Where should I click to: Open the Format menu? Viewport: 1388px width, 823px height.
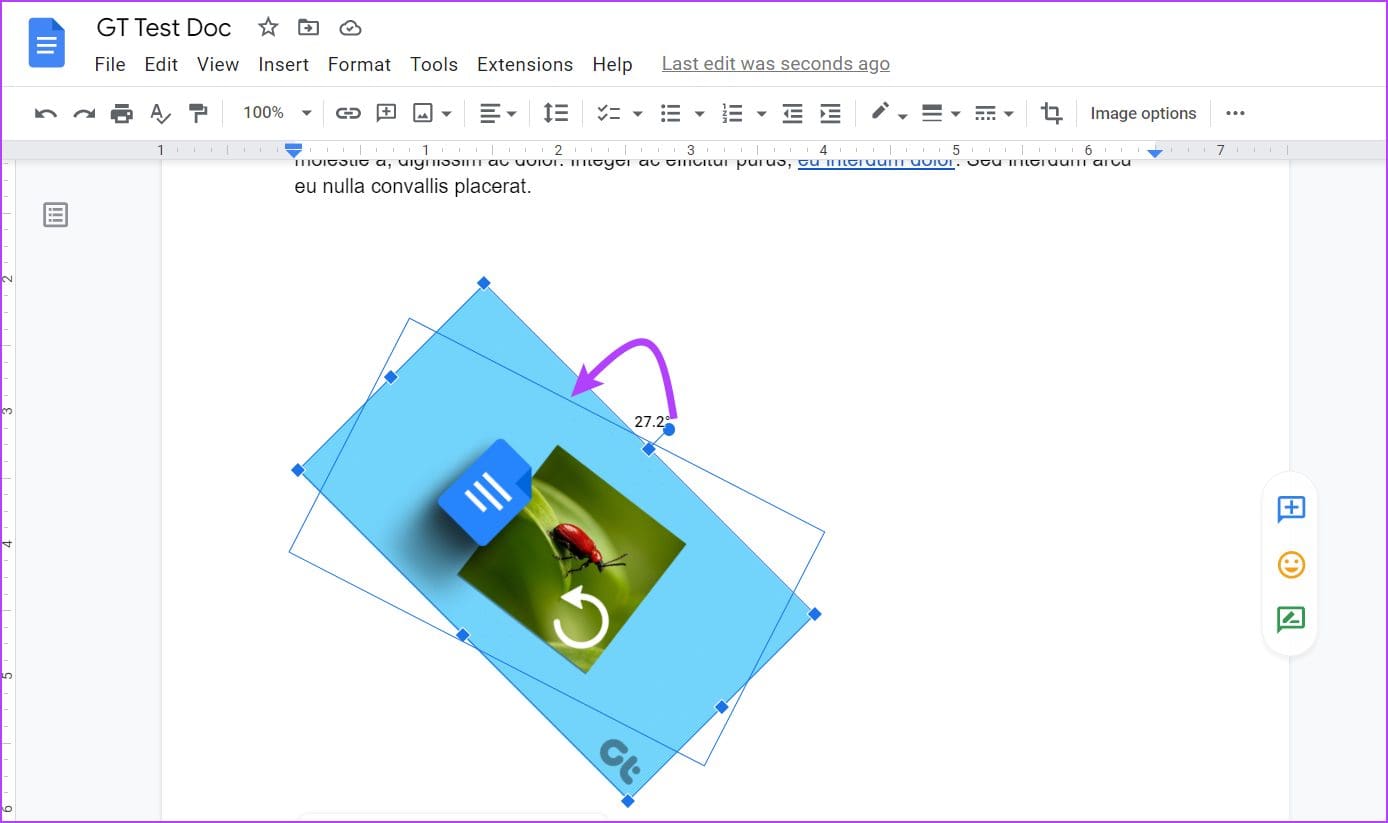point(359,64)
